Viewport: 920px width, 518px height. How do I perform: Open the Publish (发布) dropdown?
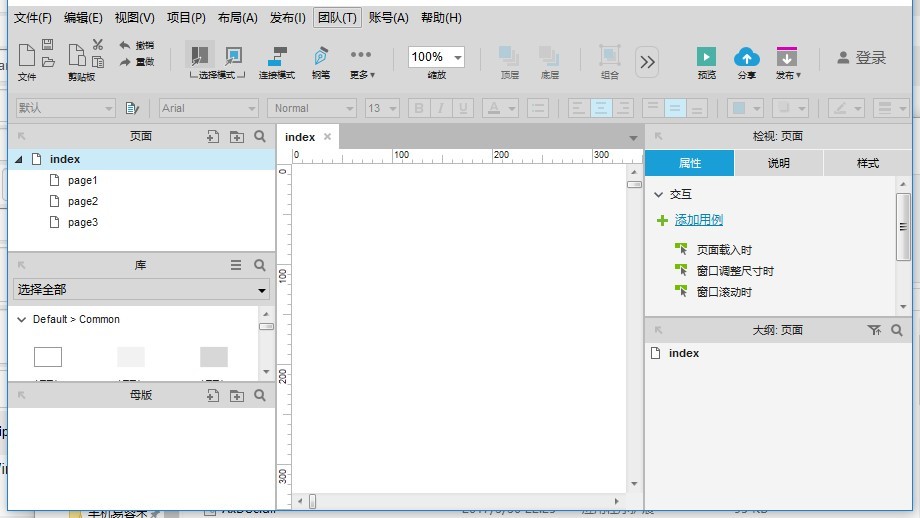click(787, 62)
